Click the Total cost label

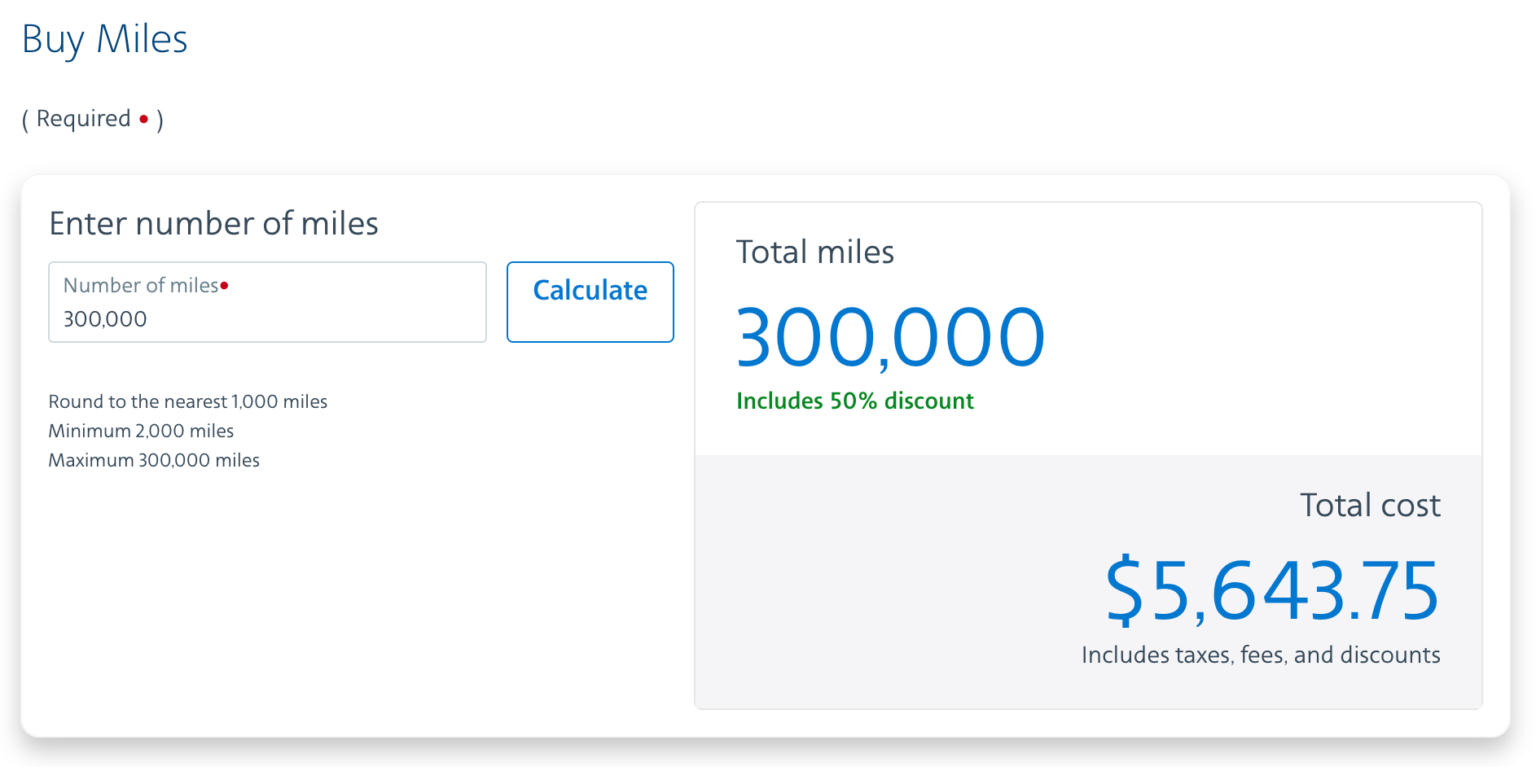pos(1369,505)
